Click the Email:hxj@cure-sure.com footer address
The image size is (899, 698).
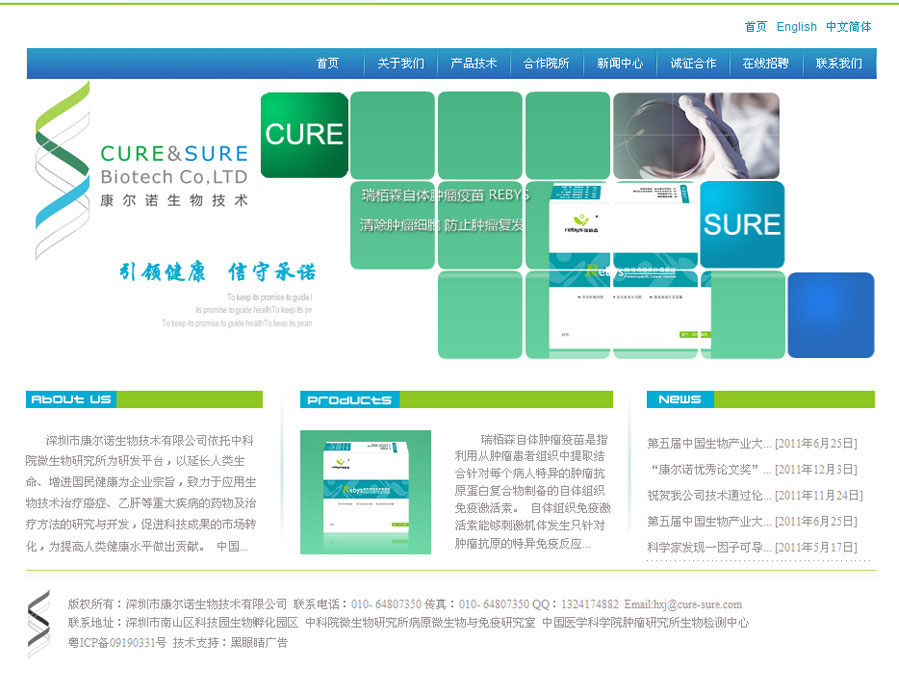click(683, 604)
